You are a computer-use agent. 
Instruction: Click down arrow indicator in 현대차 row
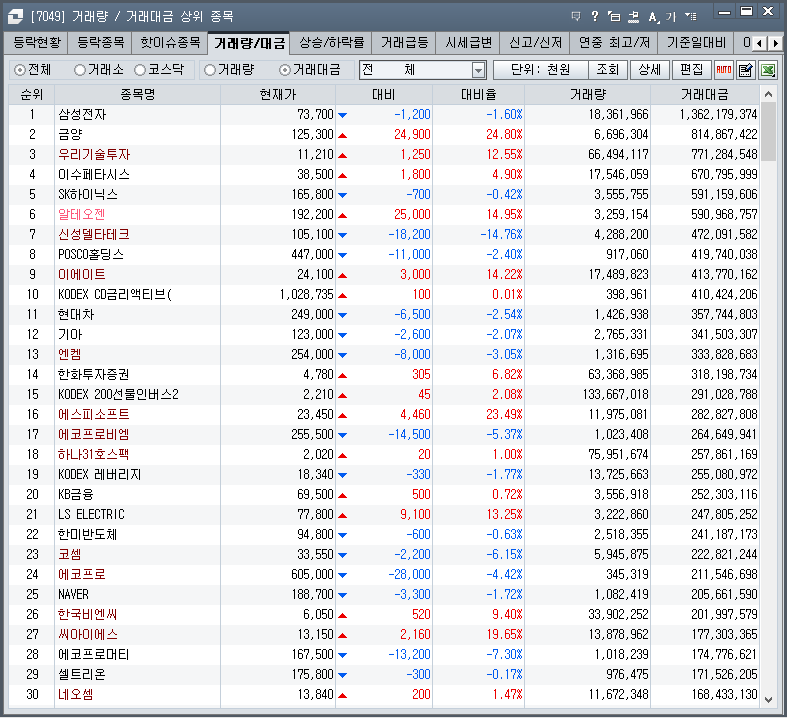coord(342,315)
